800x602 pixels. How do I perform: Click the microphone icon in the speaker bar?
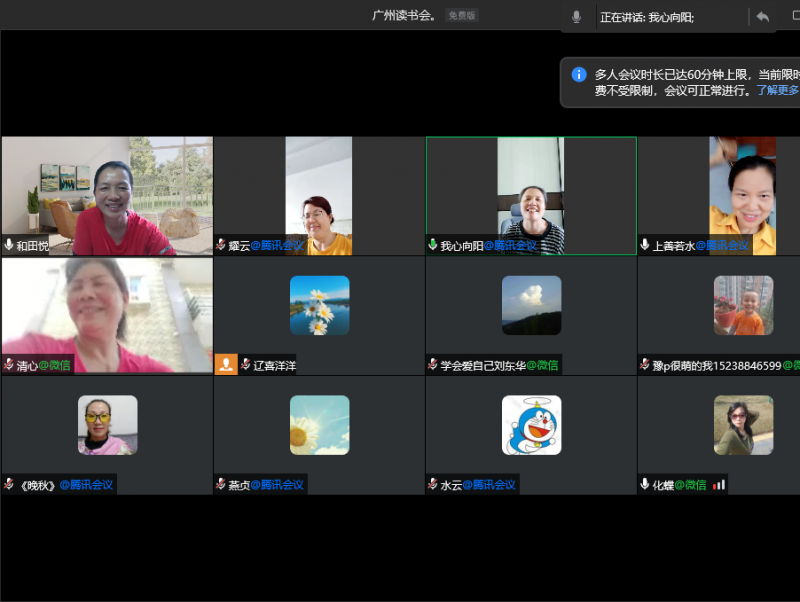pyautogui.click(x=576, y=17)
